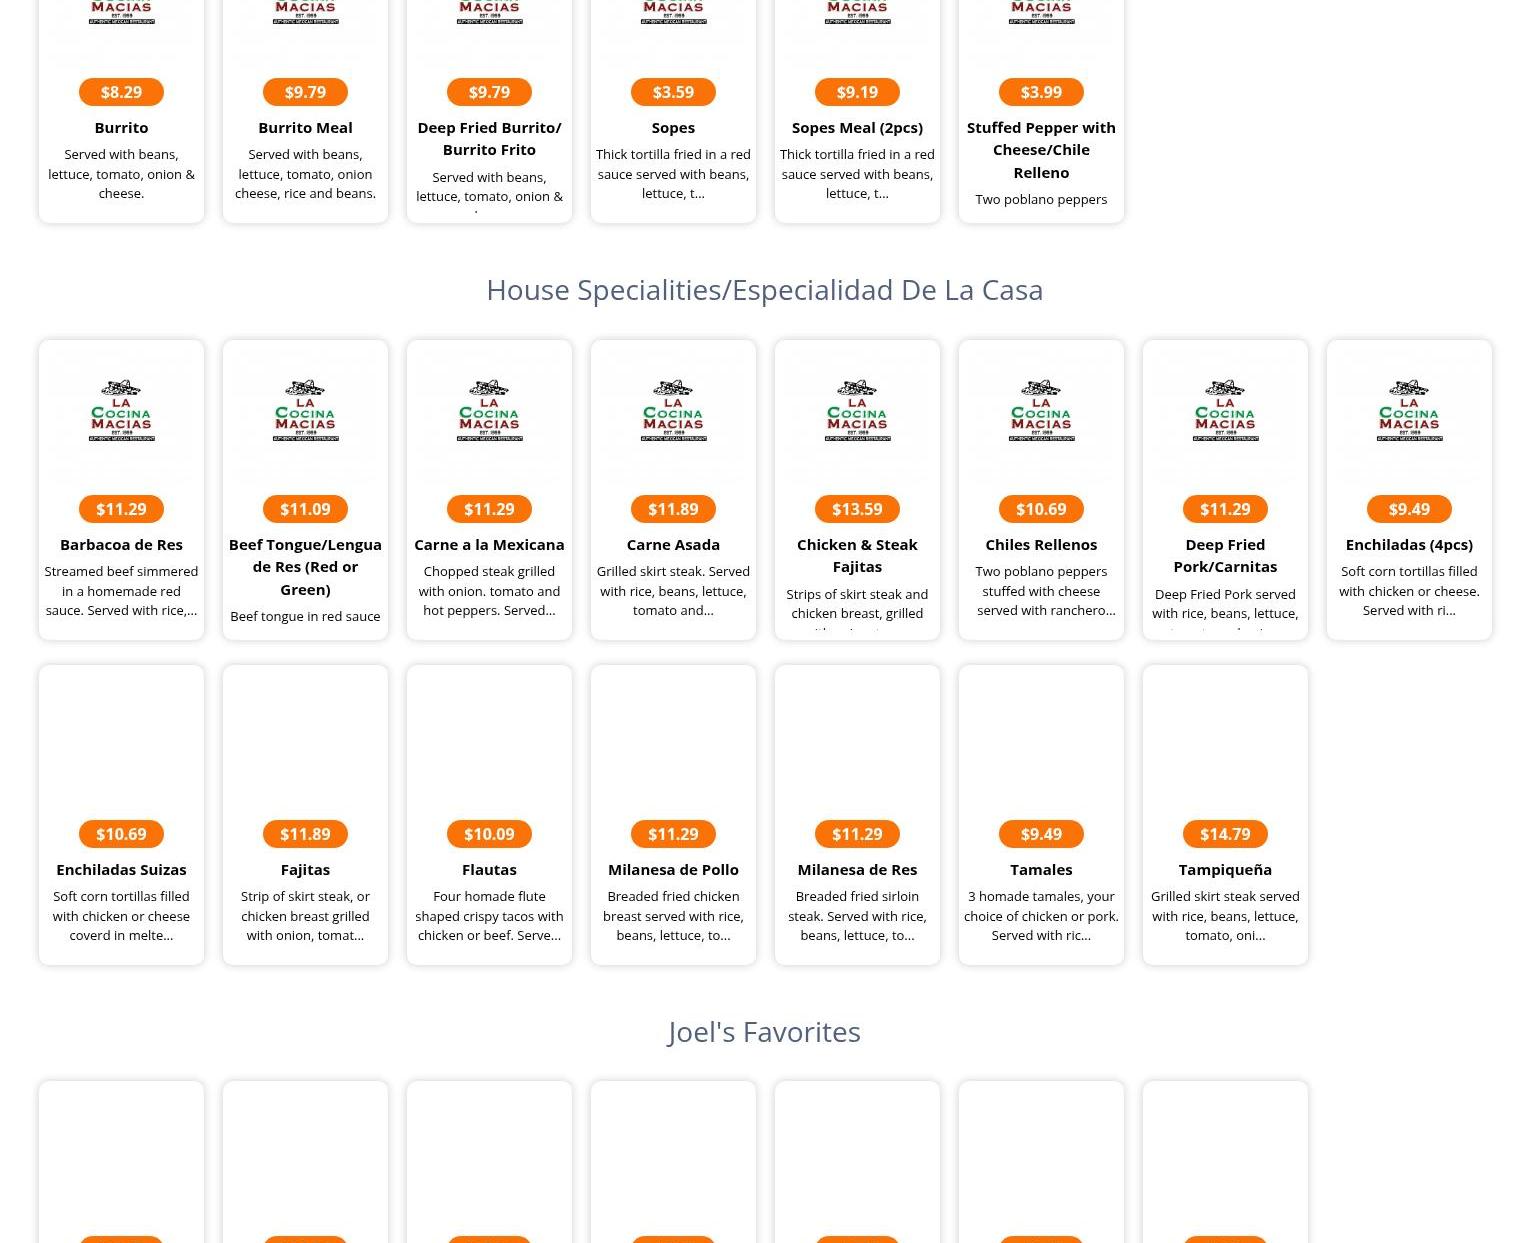
Task: Click the Enchiladas Suizas $10.69 price badge
Action: point(121,834)
